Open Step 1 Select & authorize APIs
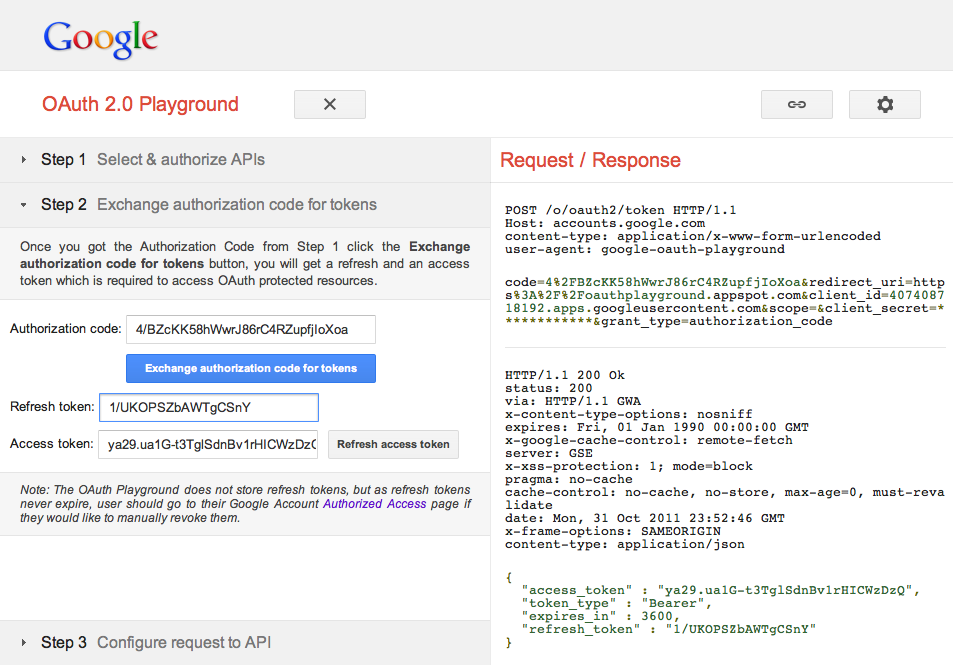Image resolution: width=953 pixels, height=665 pixels. 245,160
